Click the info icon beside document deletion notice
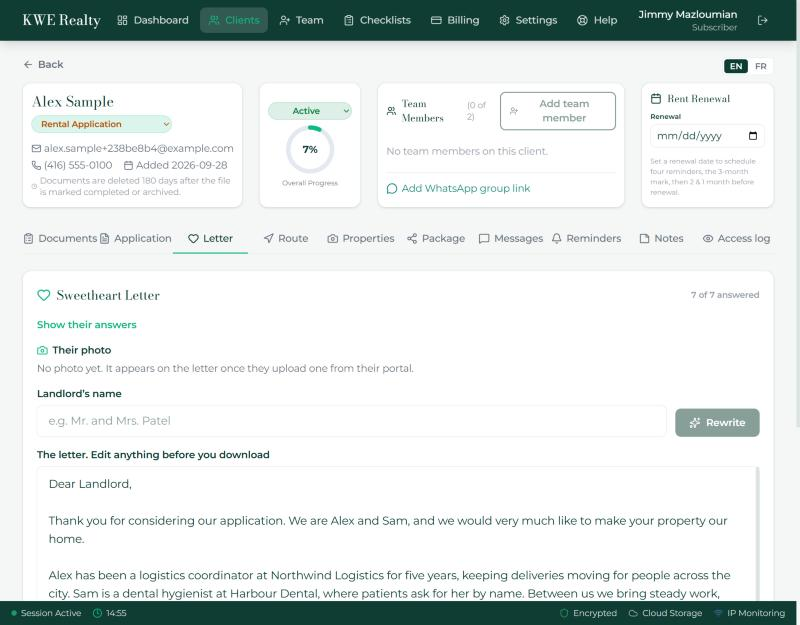 tap(34, 187)
